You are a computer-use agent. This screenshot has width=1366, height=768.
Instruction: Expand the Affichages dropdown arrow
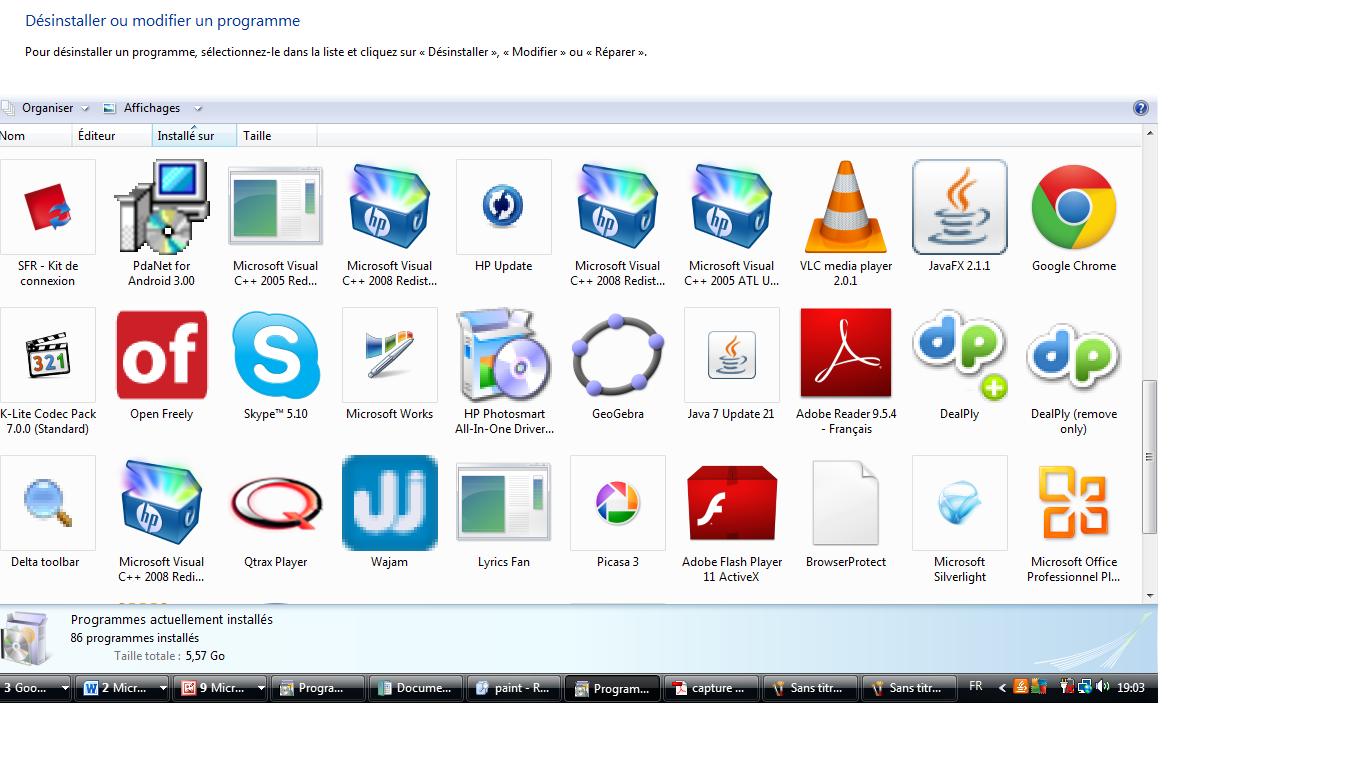(x=198, y=108)
